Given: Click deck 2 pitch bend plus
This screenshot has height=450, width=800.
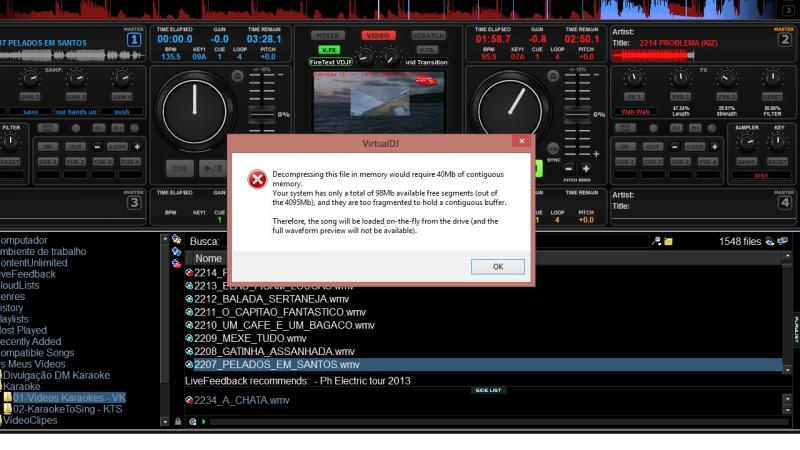Looking at the screenshot, I should click(586, 168).
